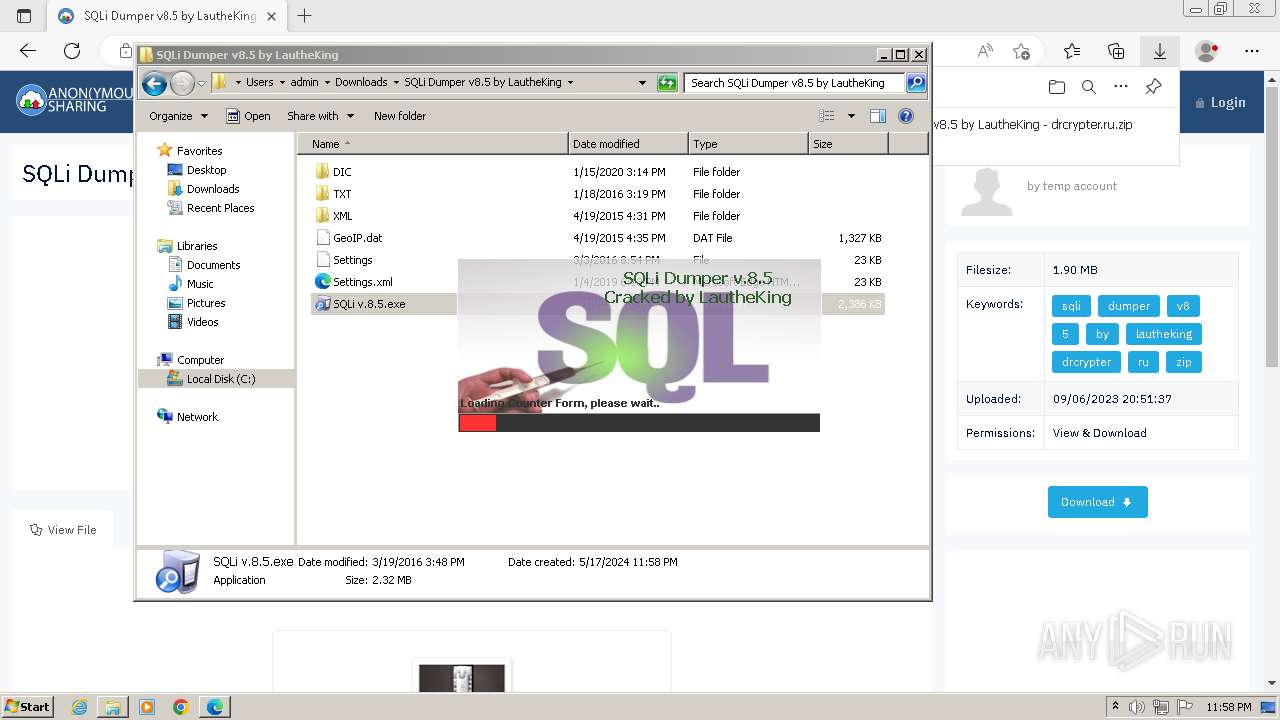
Task: Open Pictures library
Action: click(x=206, y=303)
